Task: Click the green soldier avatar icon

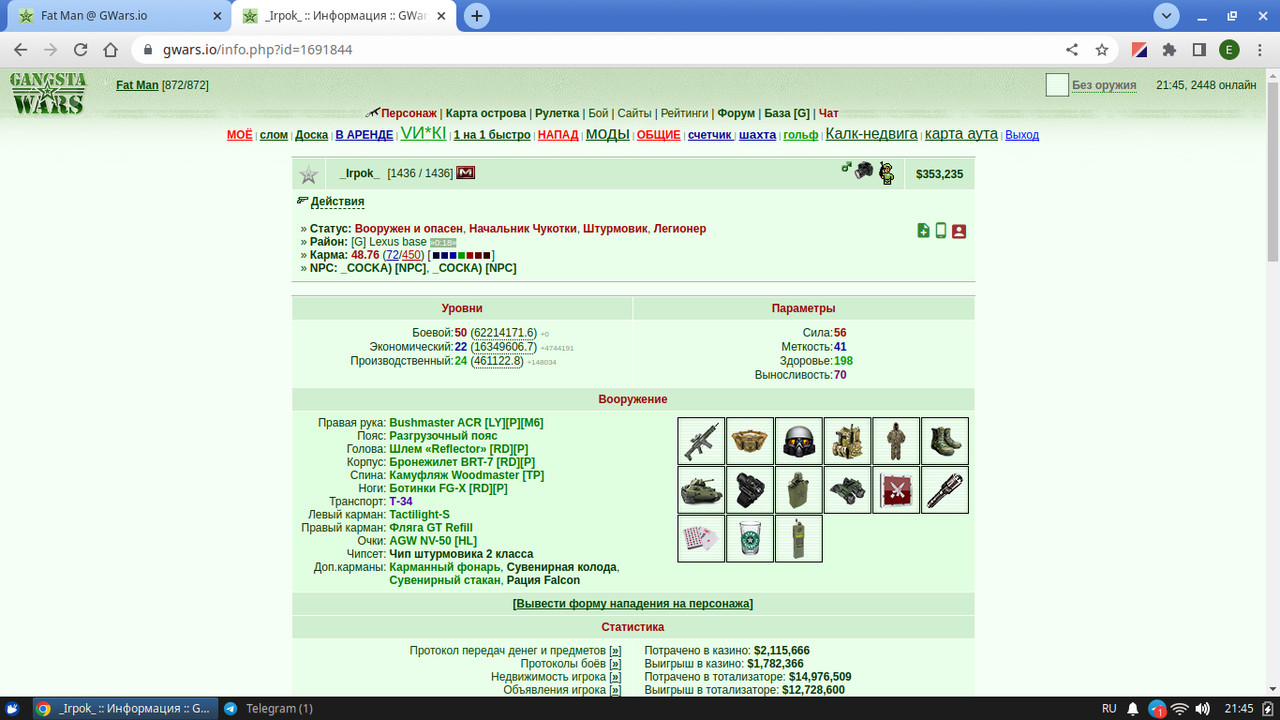Action: pyautogui.click(x=886, y=173)
